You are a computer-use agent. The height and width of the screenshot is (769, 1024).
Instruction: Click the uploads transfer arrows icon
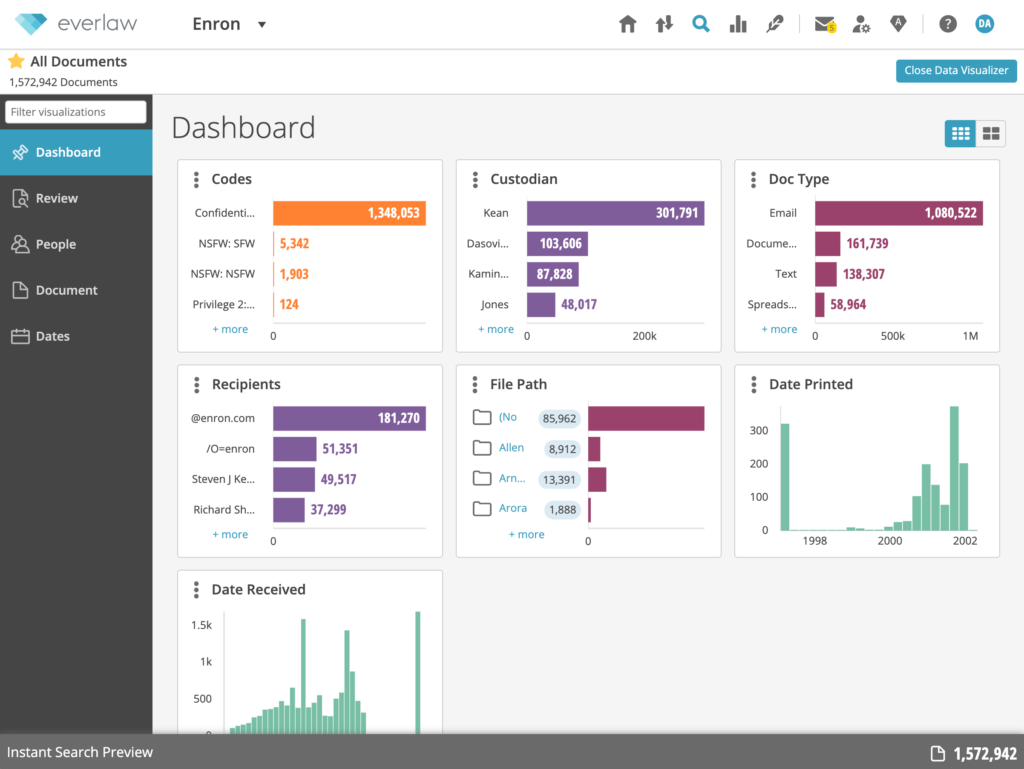[664, 24]
